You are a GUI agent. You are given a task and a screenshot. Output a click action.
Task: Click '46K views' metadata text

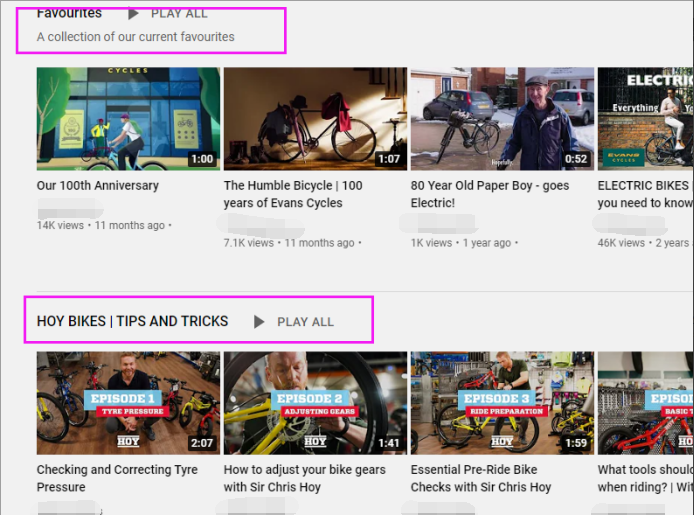click(x=621, y=243)
